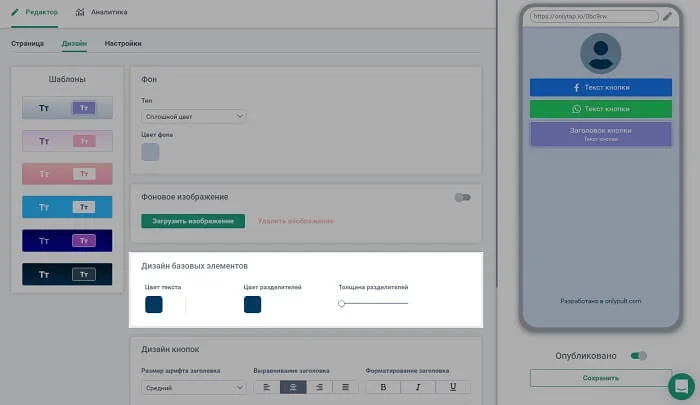Screen dimensions: 700x405
Task: Click the Загрузить изображение button
Action: click(193, 220)
